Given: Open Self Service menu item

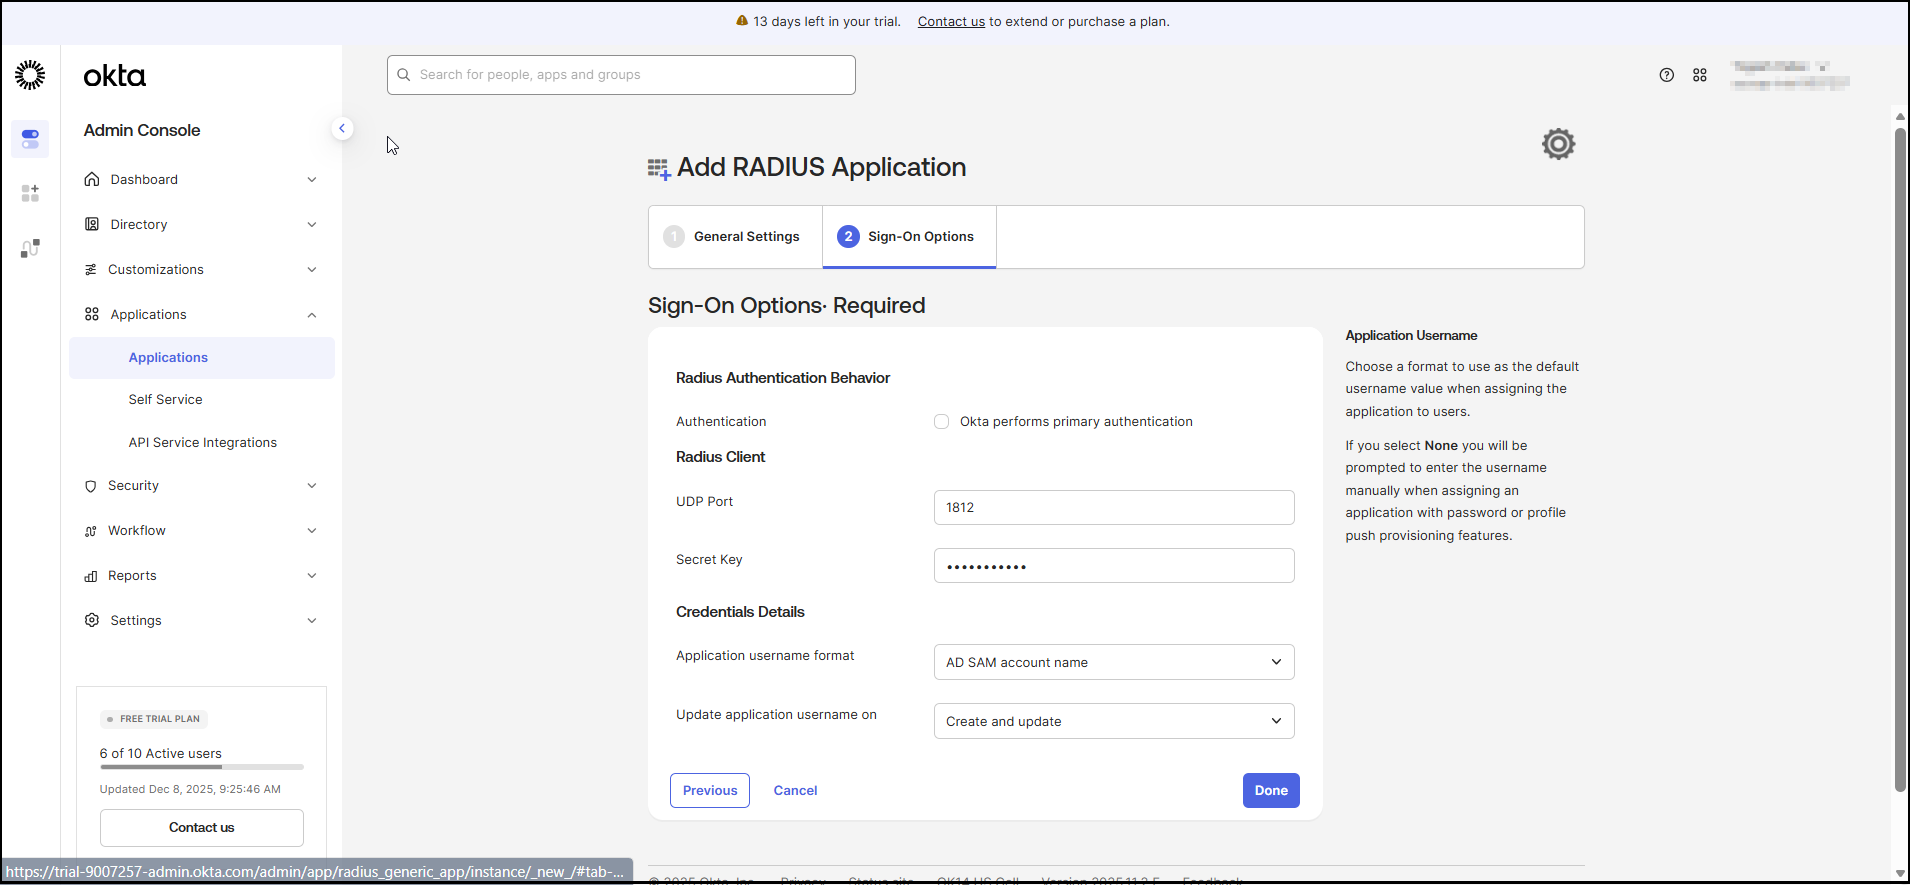Looking at the screenshot, I should click(165, 400).
